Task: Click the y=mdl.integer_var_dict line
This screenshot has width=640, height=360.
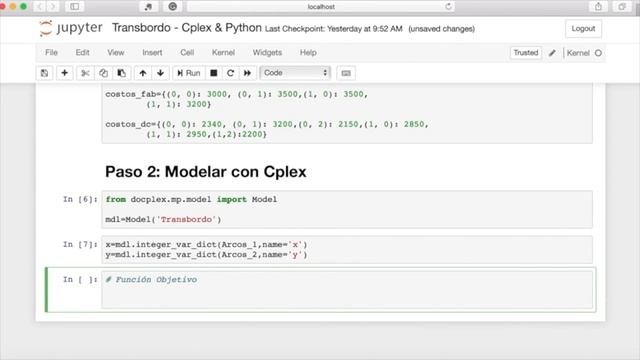Action: (206, 255)
